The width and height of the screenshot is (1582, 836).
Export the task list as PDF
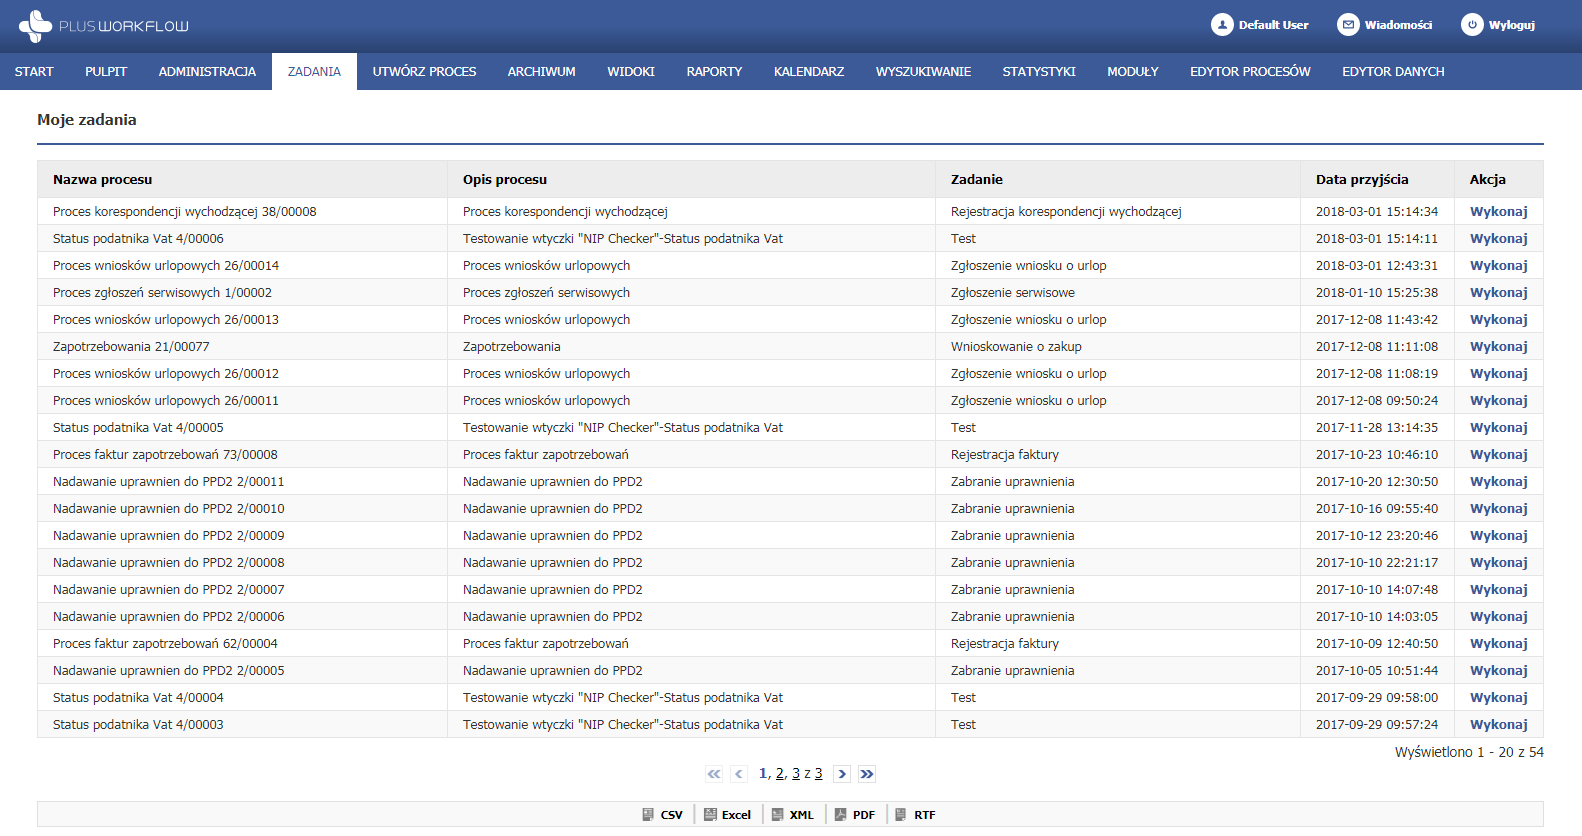(855, 815)
